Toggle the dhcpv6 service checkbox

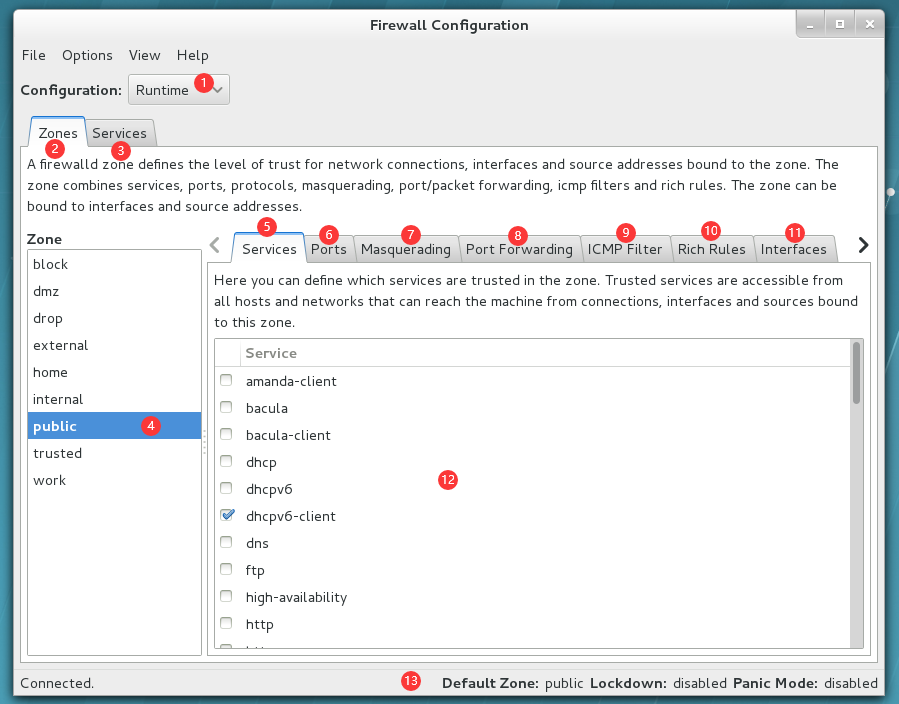(226, 488)
